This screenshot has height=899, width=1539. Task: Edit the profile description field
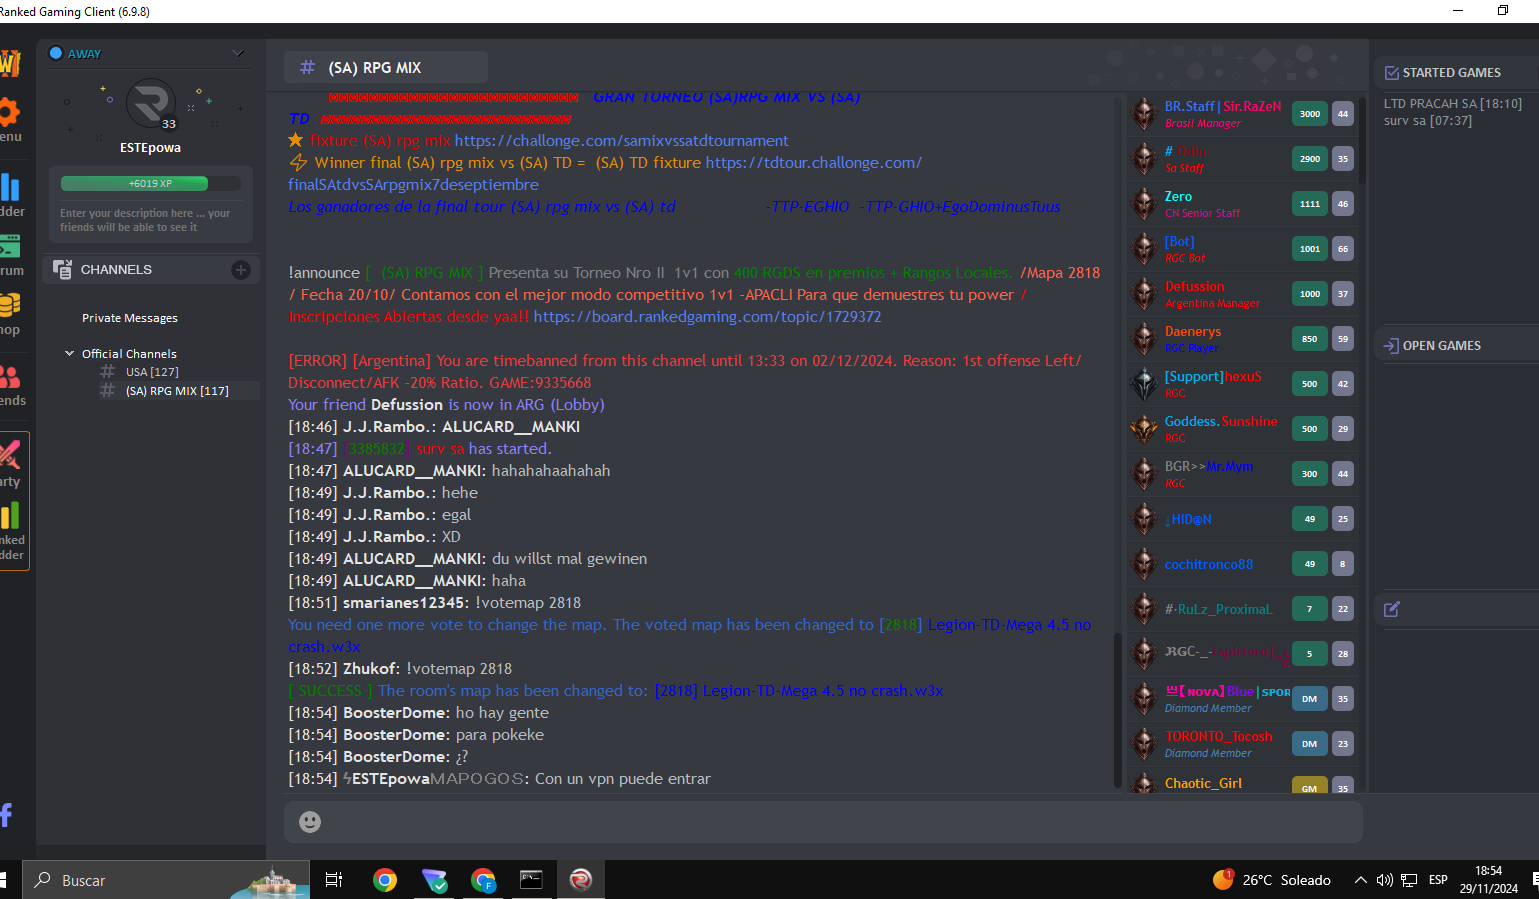(150, 220)
